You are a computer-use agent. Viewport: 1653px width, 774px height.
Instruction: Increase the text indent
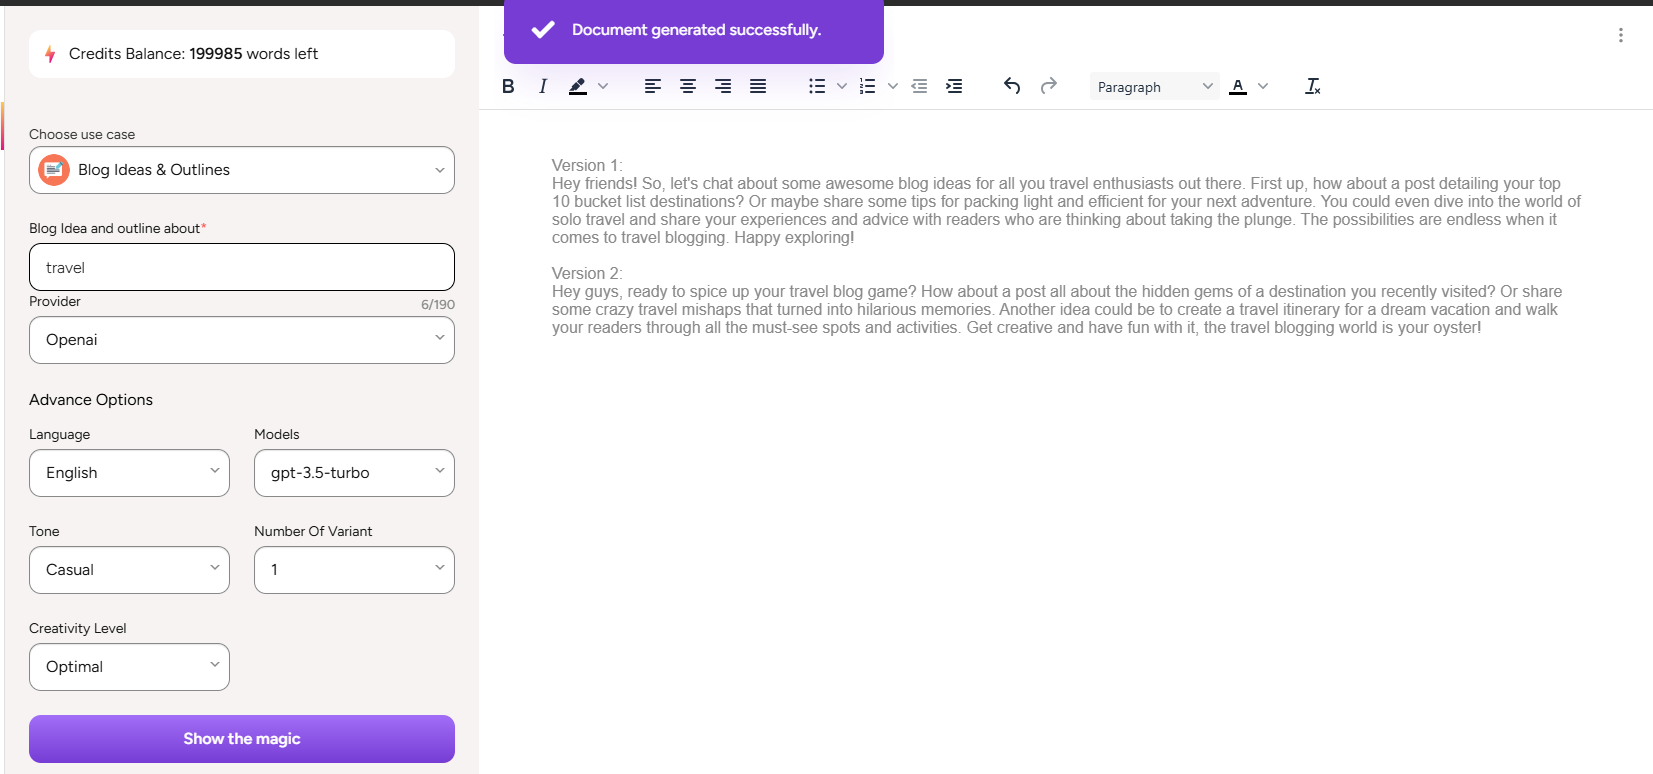[x=954, y=87]
